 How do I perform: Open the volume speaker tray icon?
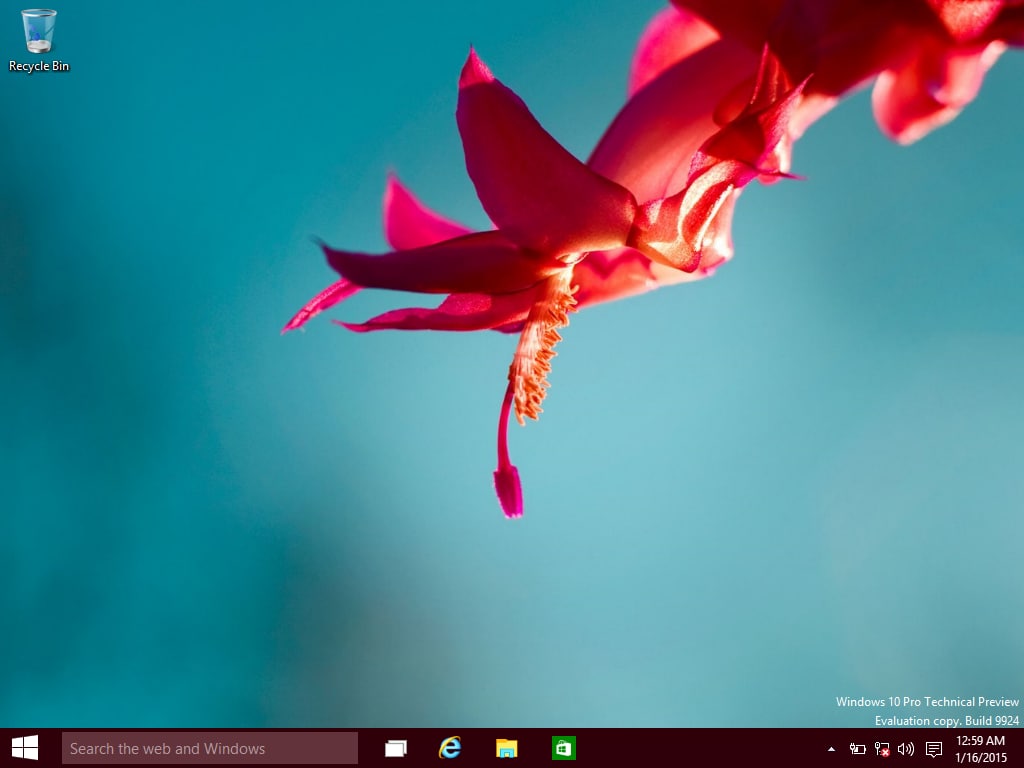pos(906,749)
